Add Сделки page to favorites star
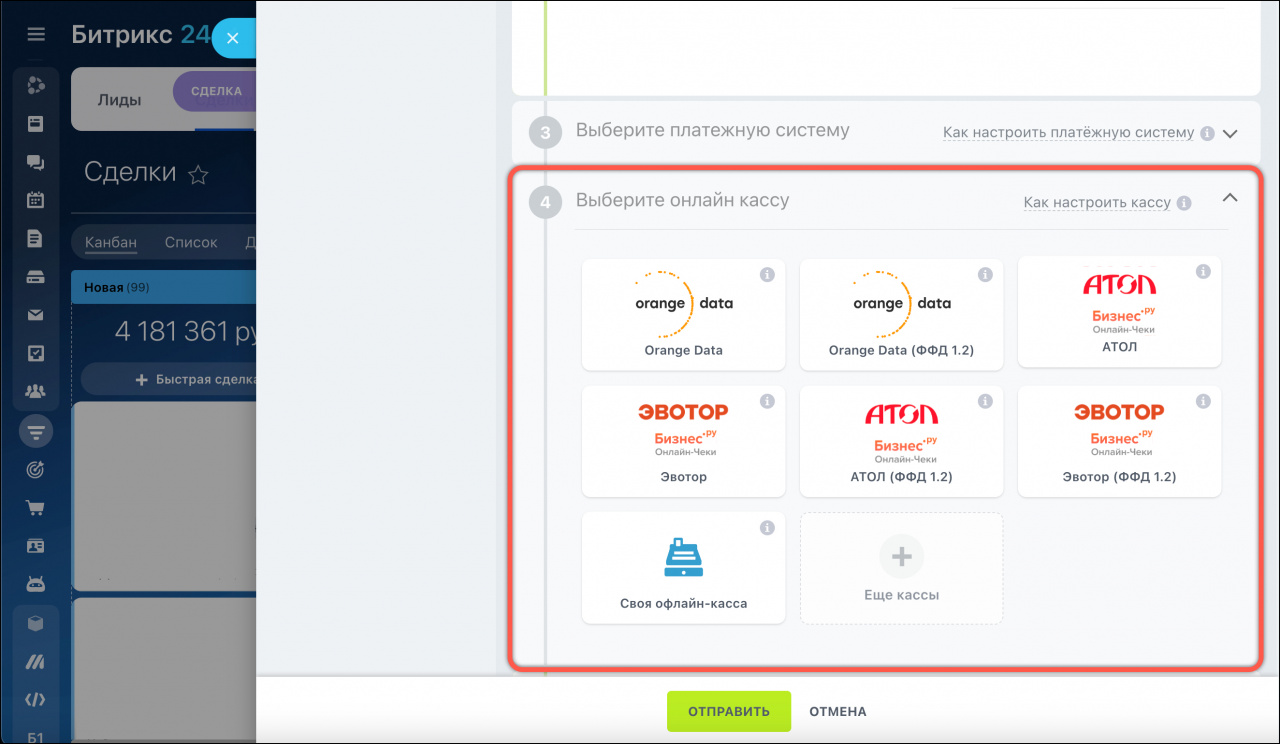This screenshot has height=744, width=1280. (198, 175)
